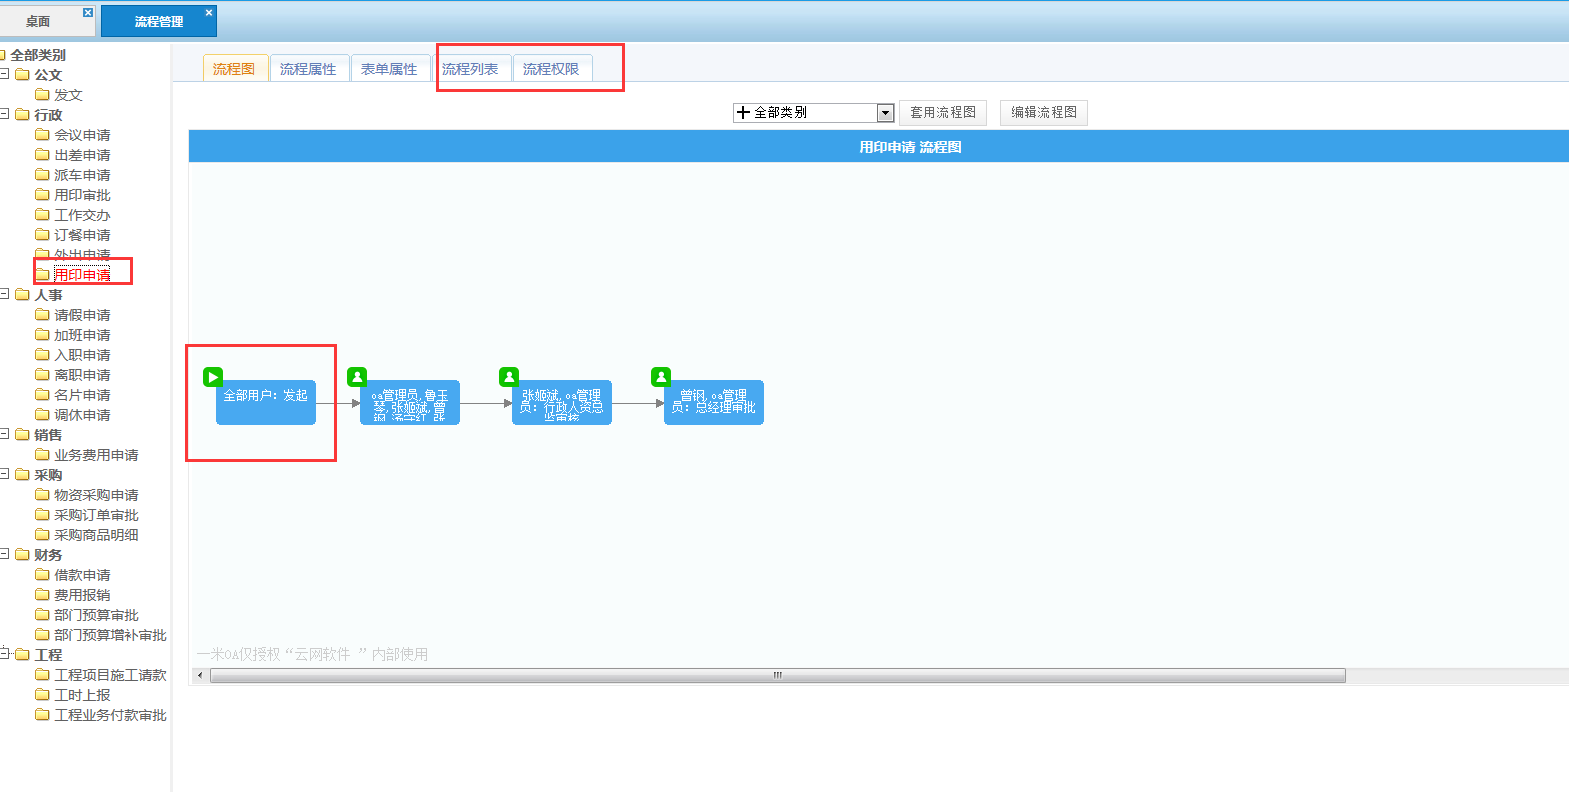This screenshot has width=1569, height=792.
Task: Click the folder icon next to 离职申请
Action: 42,374
